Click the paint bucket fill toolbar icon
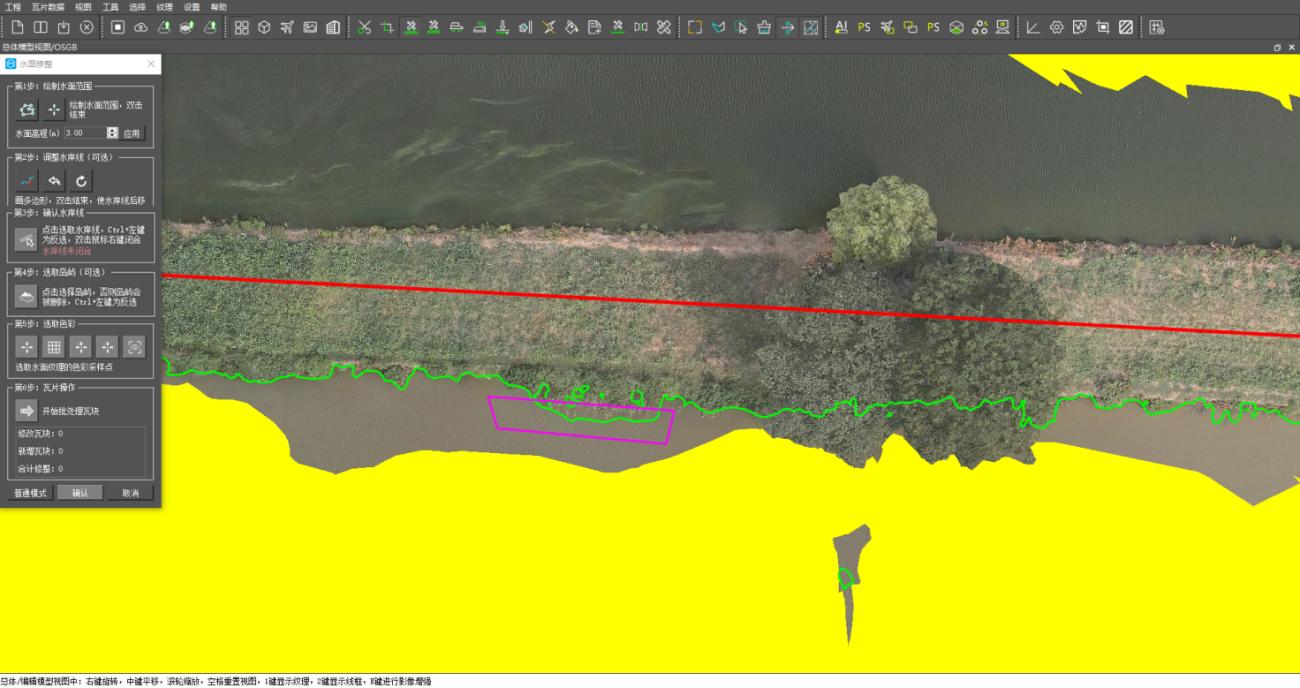 [x=571, y=27]
